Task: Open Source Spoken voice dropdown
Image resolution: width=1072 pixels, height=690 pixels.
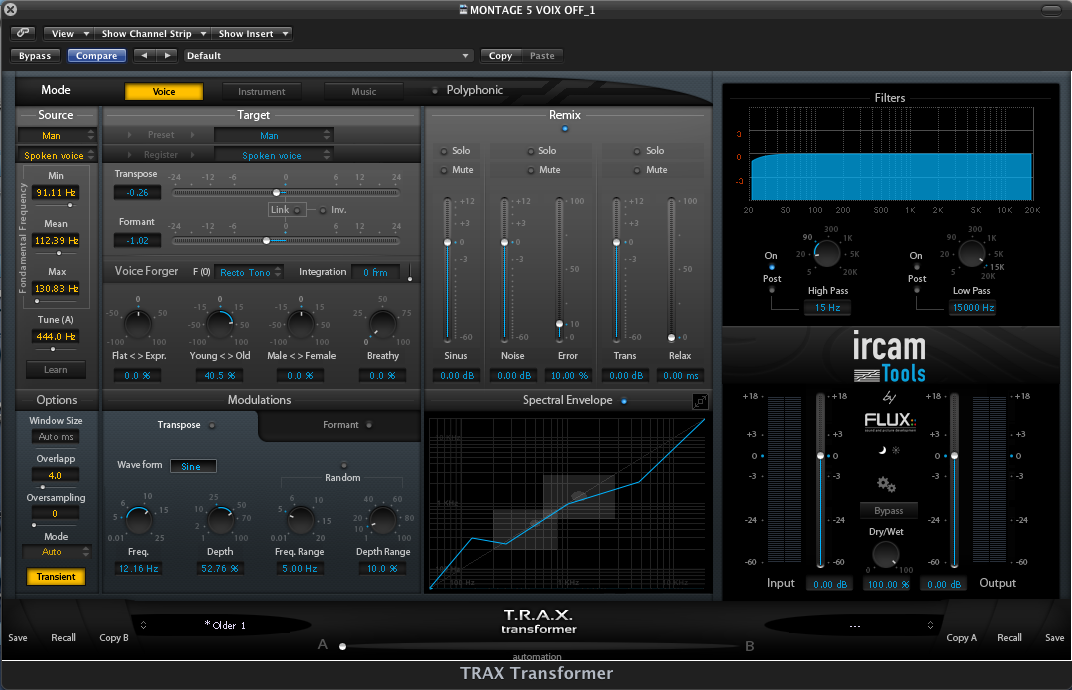Action: click(57, 155)
